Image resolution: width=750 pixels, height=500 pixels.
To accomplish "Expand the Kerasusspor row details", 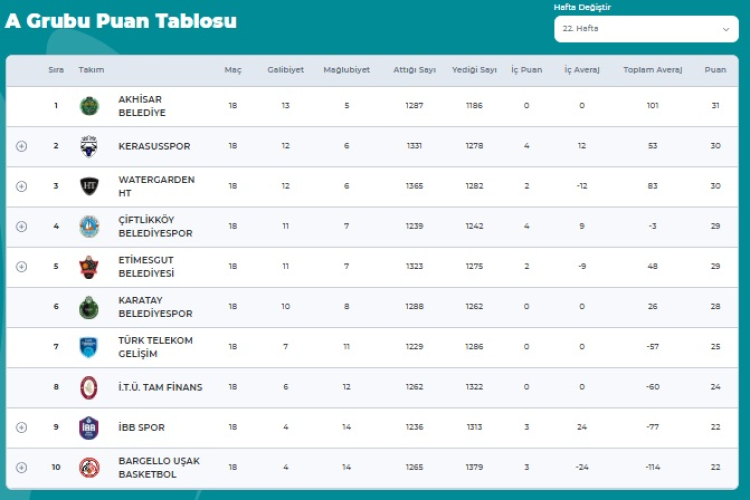I will 21,146.
